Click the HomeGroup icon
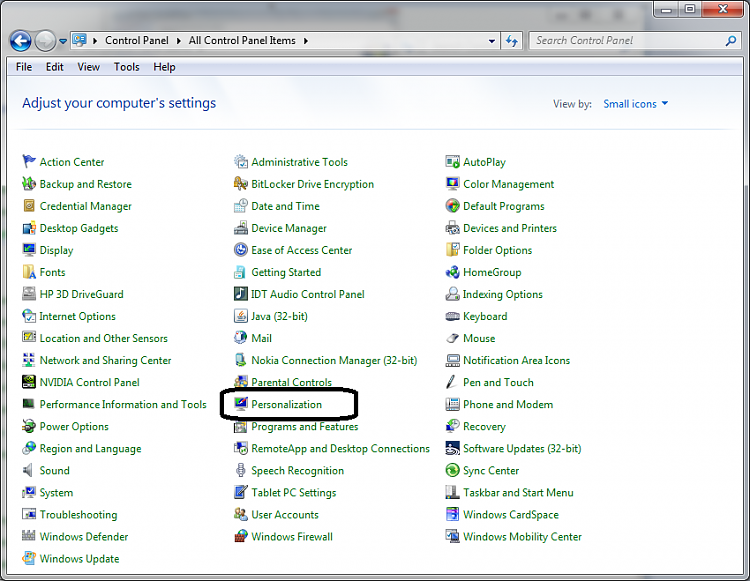The image size is (750, 581). tap(452, 272)
